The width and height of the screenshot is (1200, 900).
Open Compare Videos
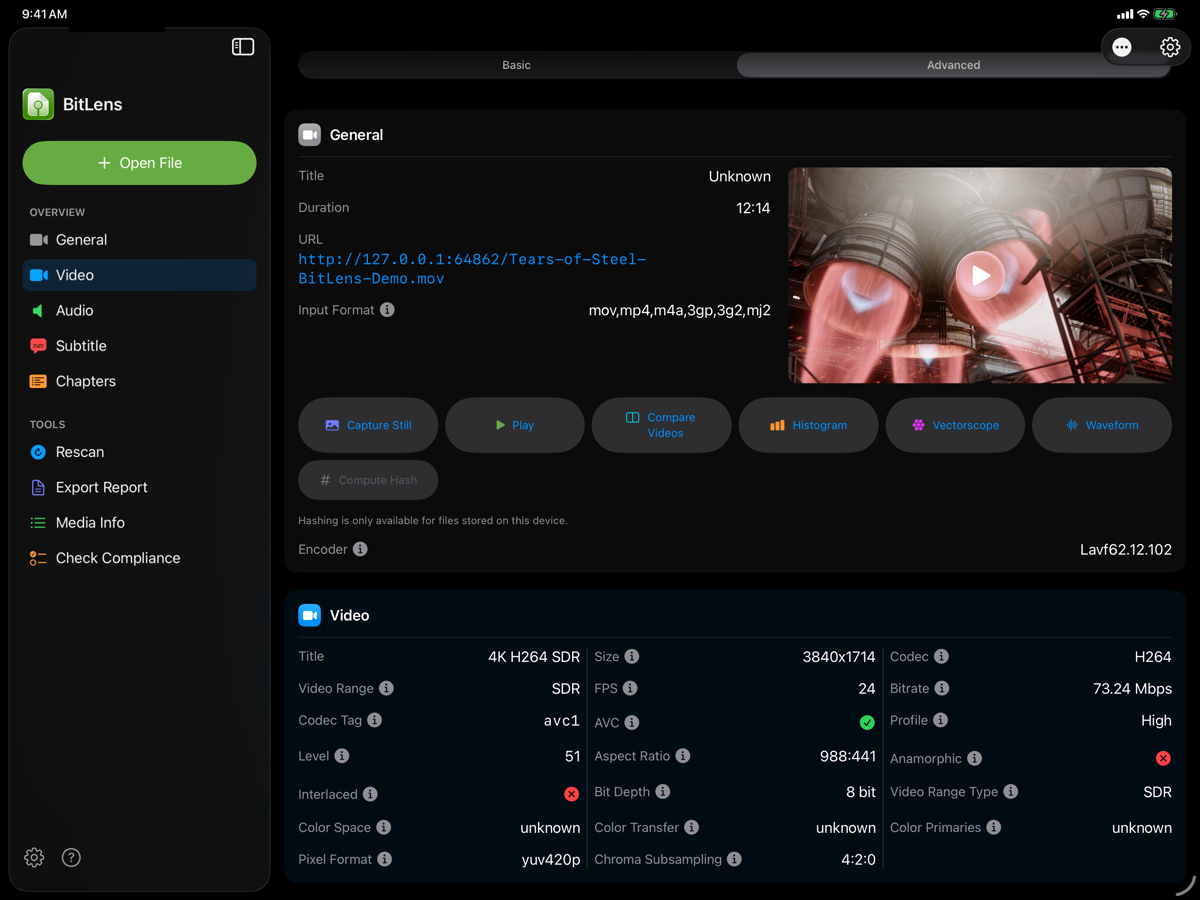(x=662, y=425)
